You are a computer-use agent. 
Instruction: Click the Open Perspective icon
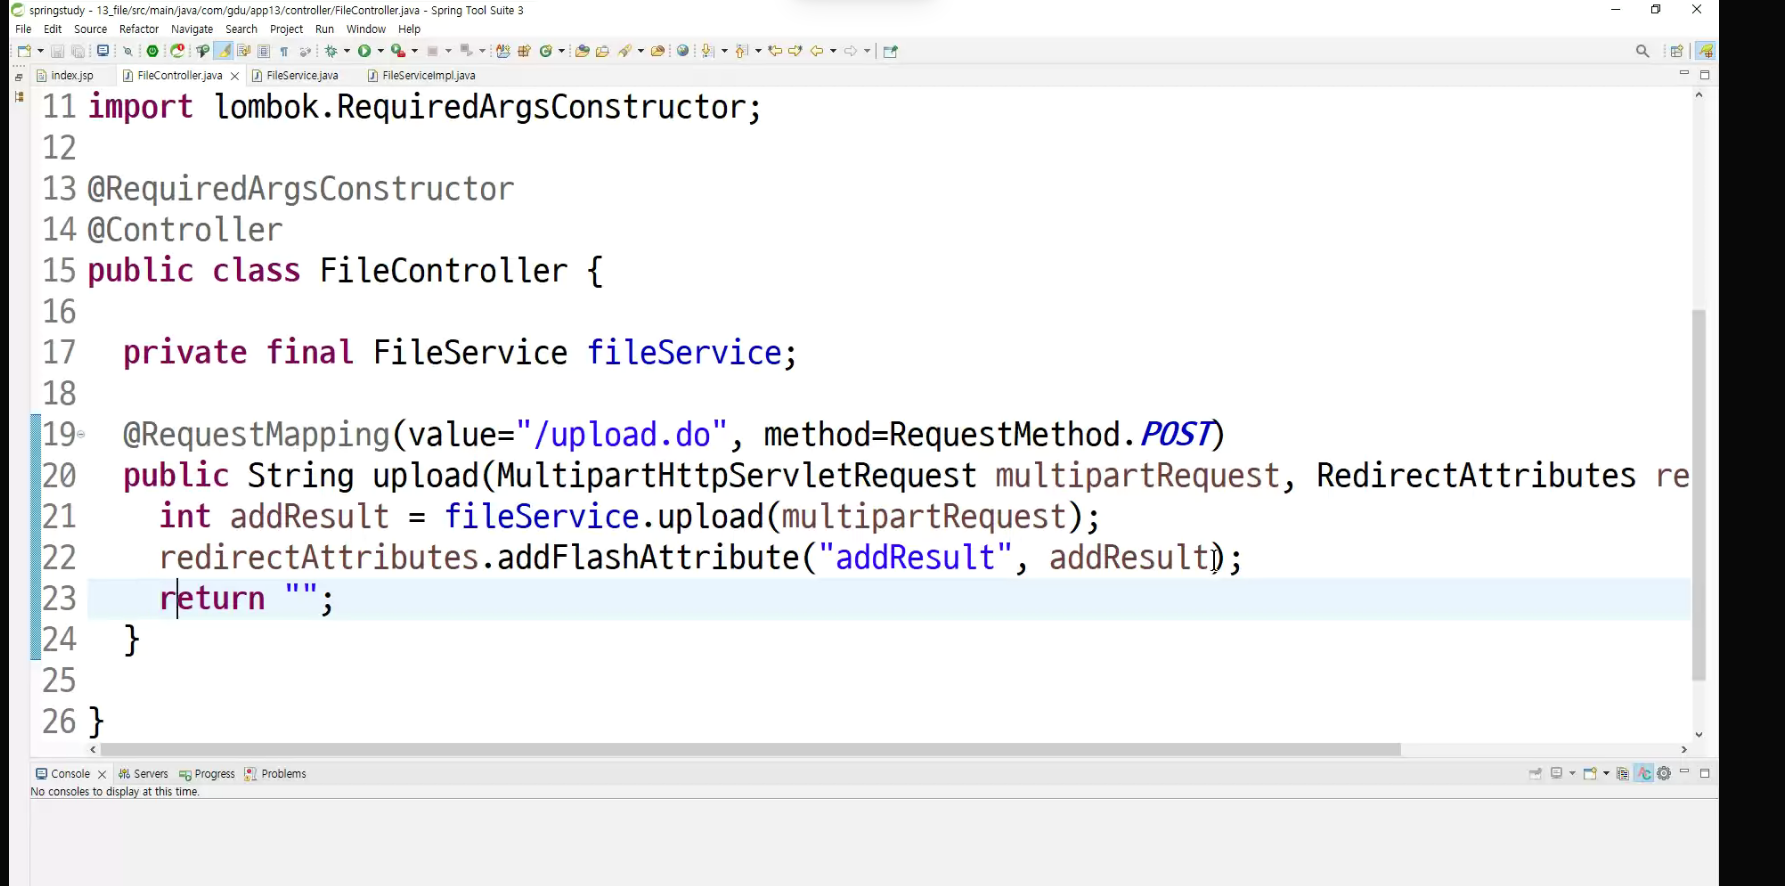[1677, 51]
